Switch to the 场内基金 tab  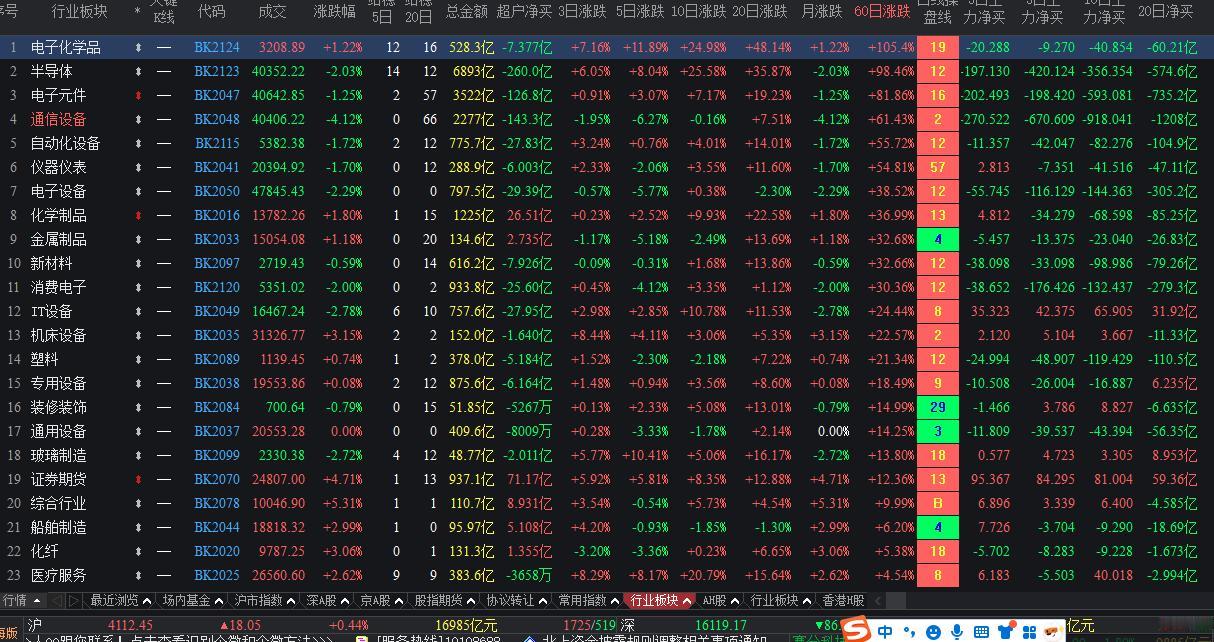[x=187, y=601]
